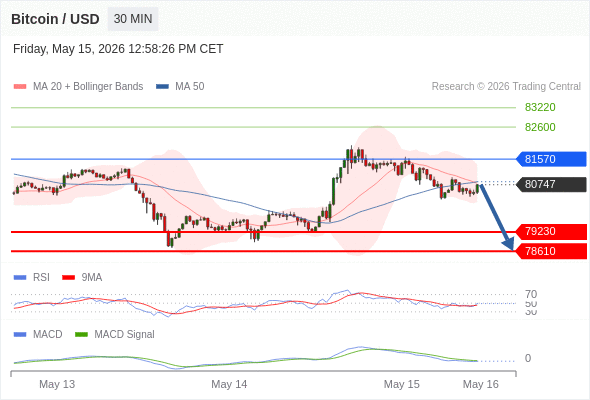Click the MA 20 Bollinger Bands pink swatch
The width and height of the screenshot is (590, 400).
tap(20, 87)
